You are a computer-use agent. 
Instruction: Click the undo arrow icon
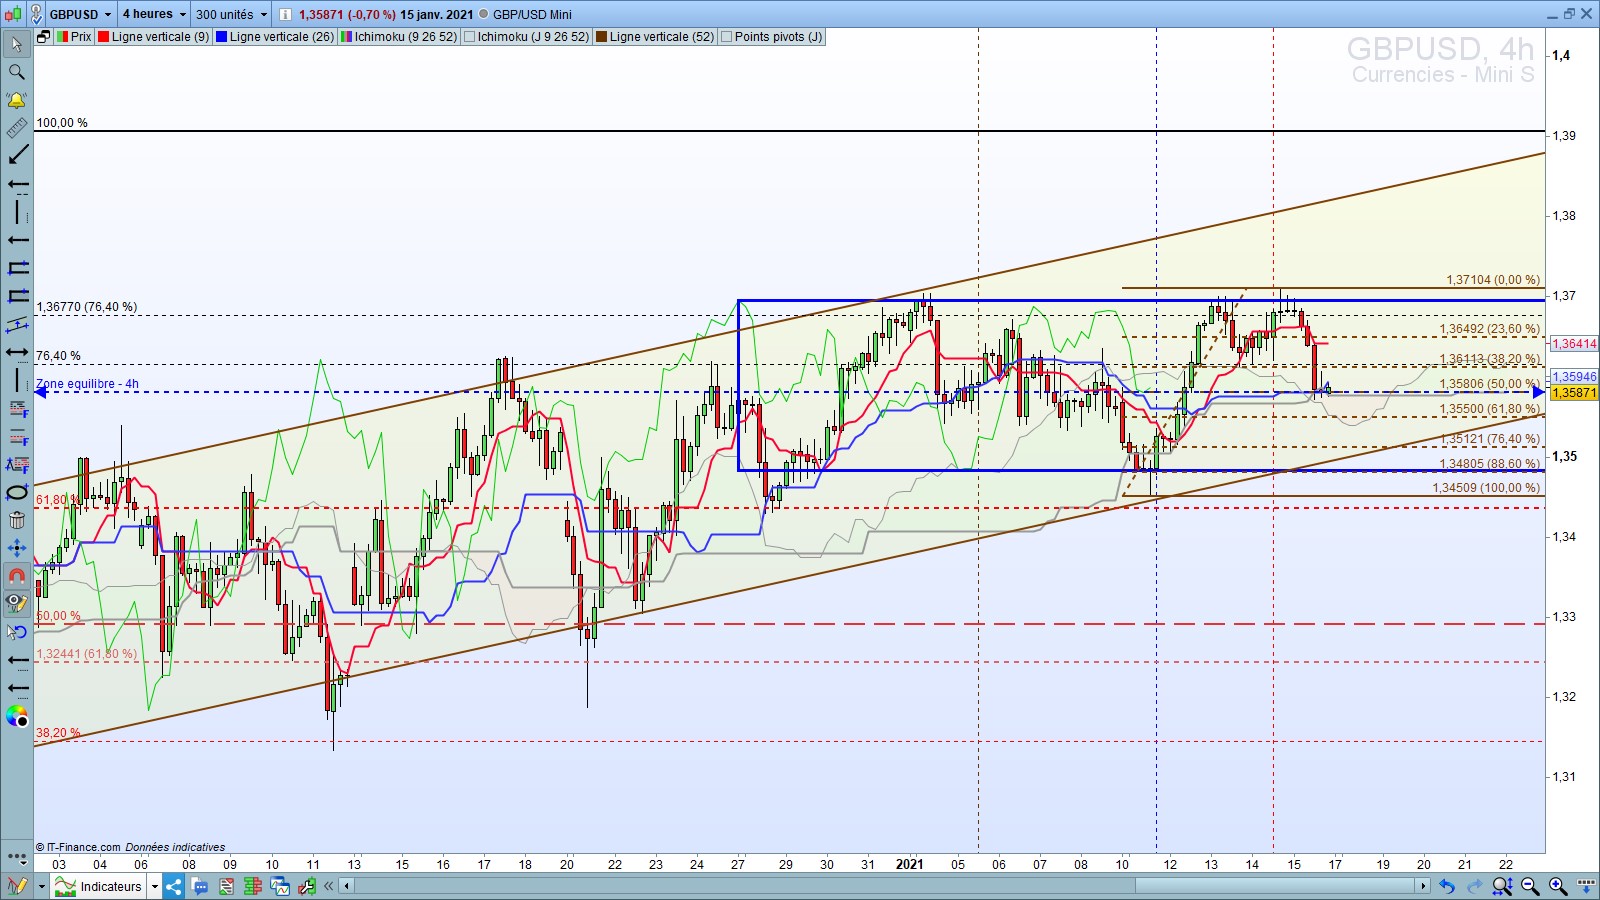point(1446,886)
